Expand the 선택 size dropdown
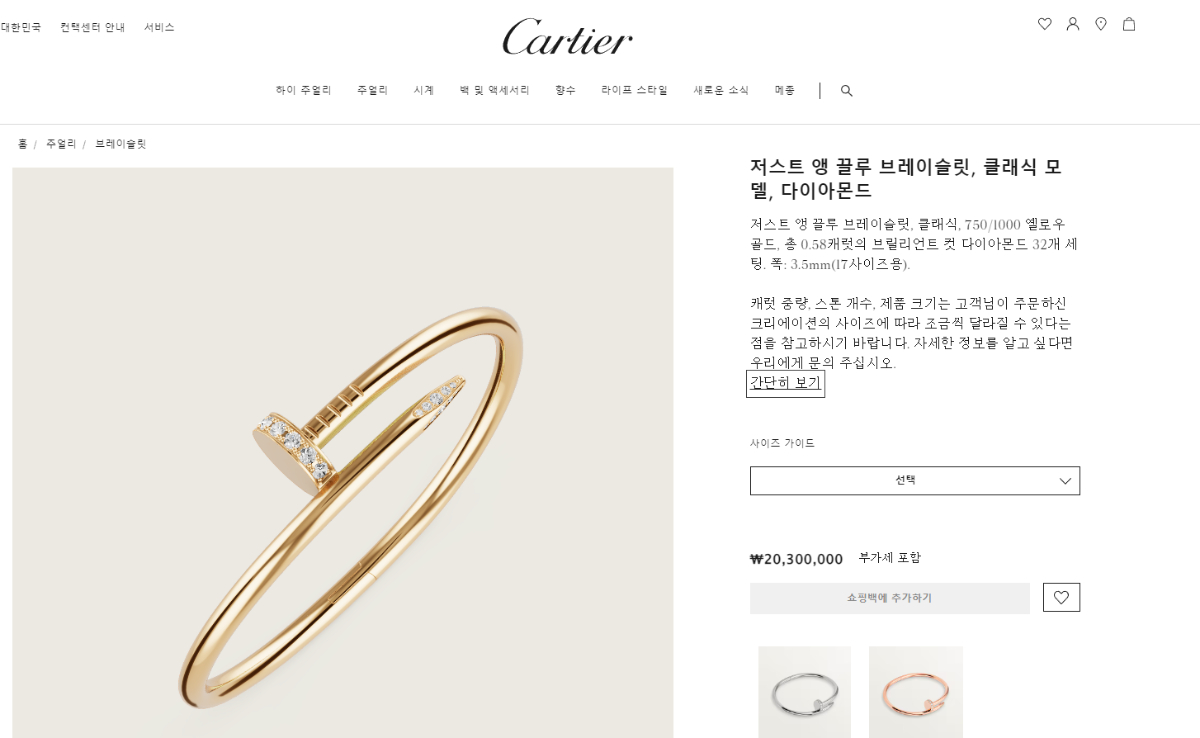 click(x=915, y=480)
